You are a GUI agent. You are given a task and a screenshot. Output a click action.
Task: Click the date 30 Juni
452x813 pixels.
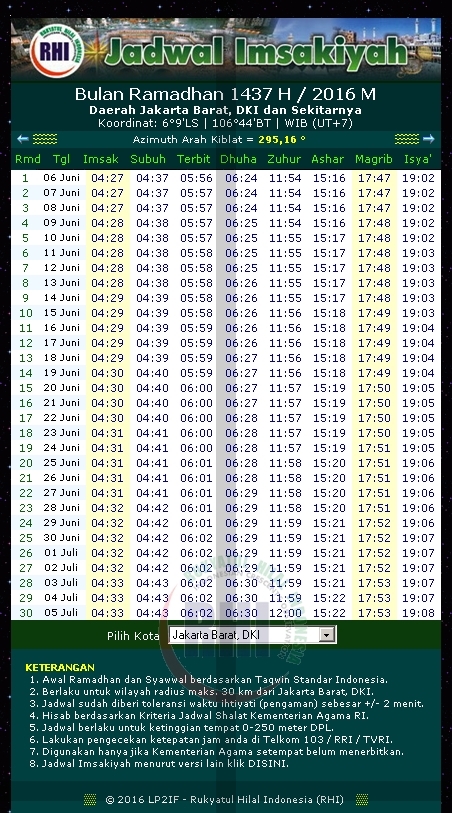[x=61, y=538]
